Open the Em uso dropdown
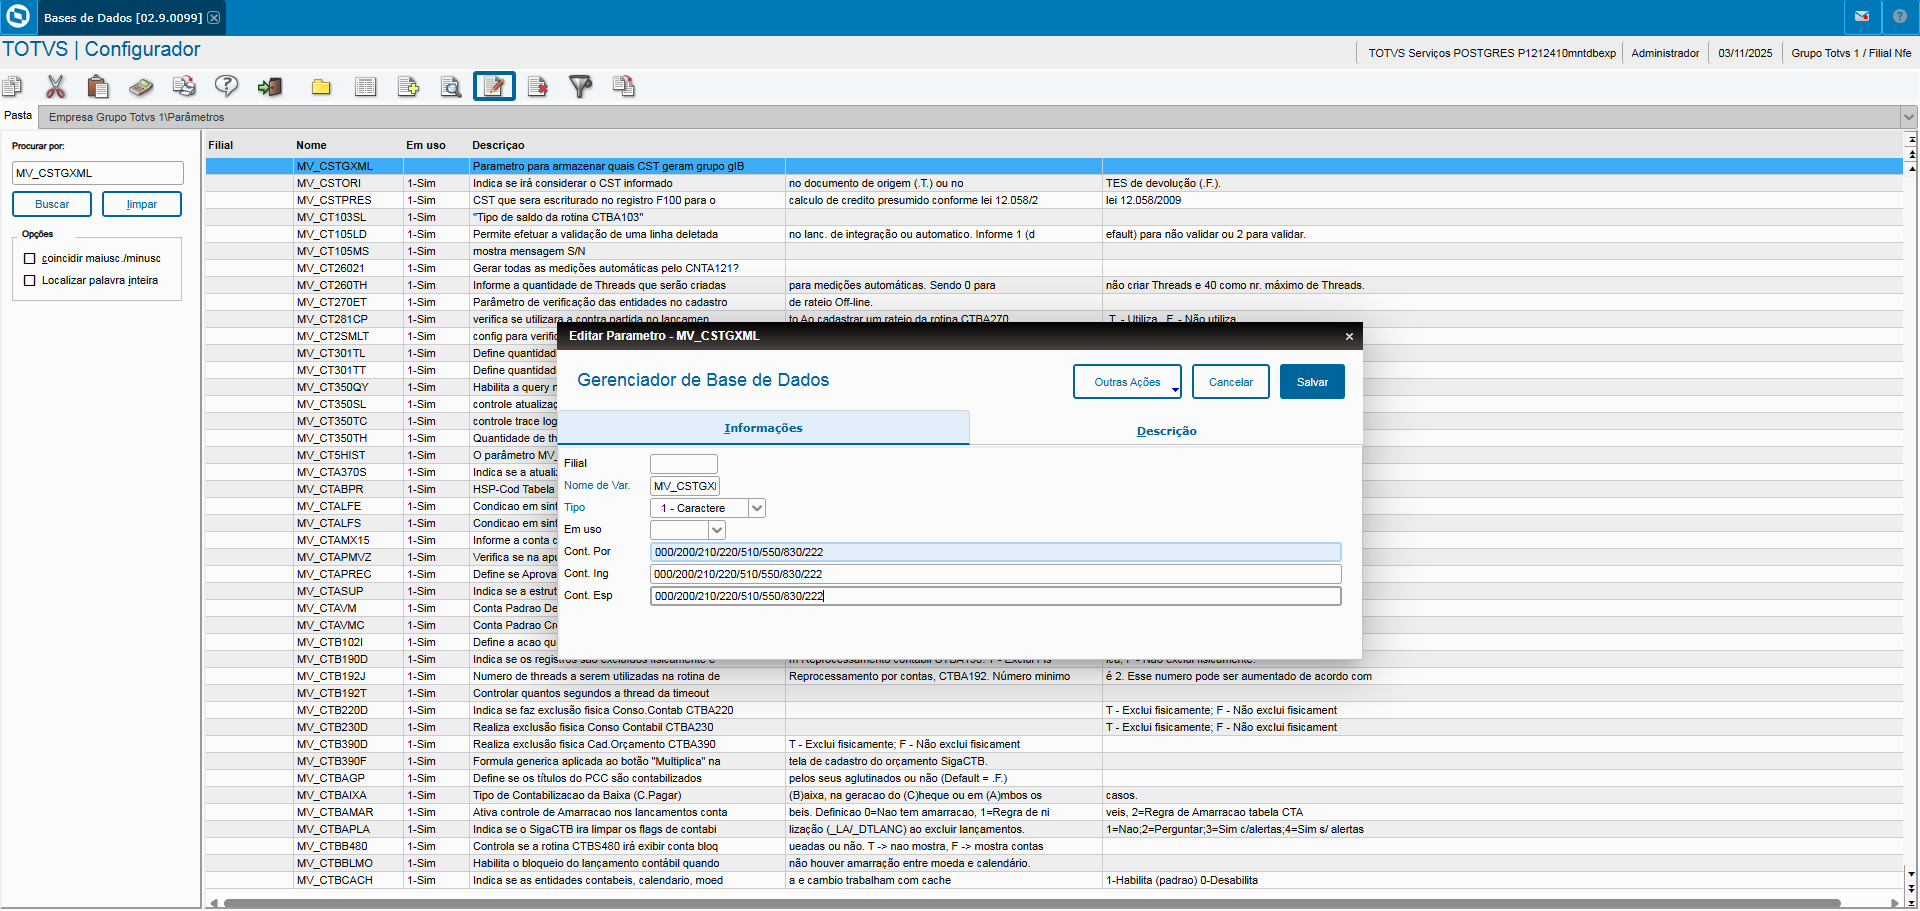 pyautogui.click(x=717, y=530)
